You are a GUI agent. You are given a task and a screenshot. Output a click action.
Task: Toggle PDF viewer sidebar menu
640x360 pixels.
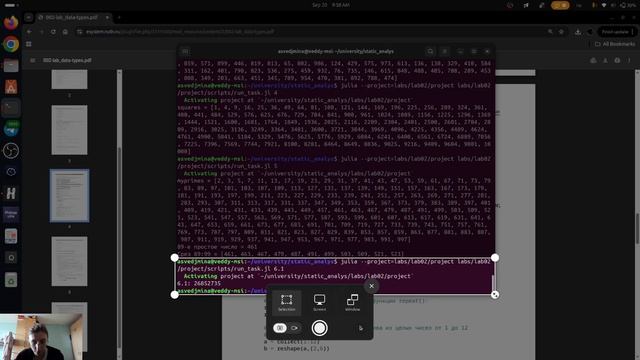(x=33, y=60)
